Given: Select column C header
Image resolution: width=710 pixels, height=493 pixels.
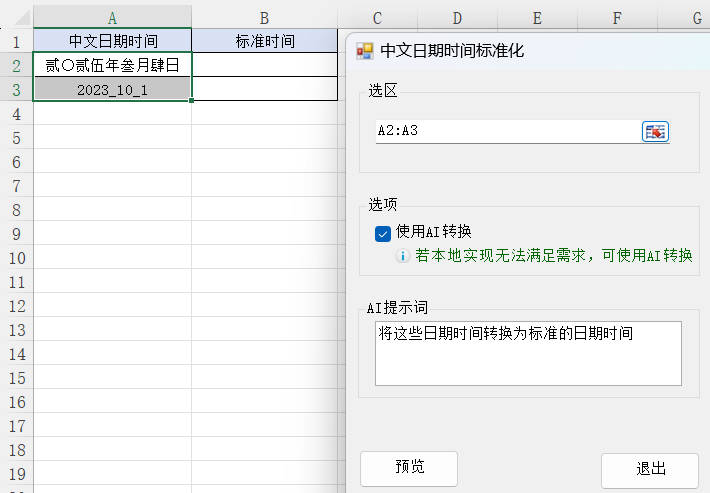Looking at the screenshot, I should click(377, 18).
